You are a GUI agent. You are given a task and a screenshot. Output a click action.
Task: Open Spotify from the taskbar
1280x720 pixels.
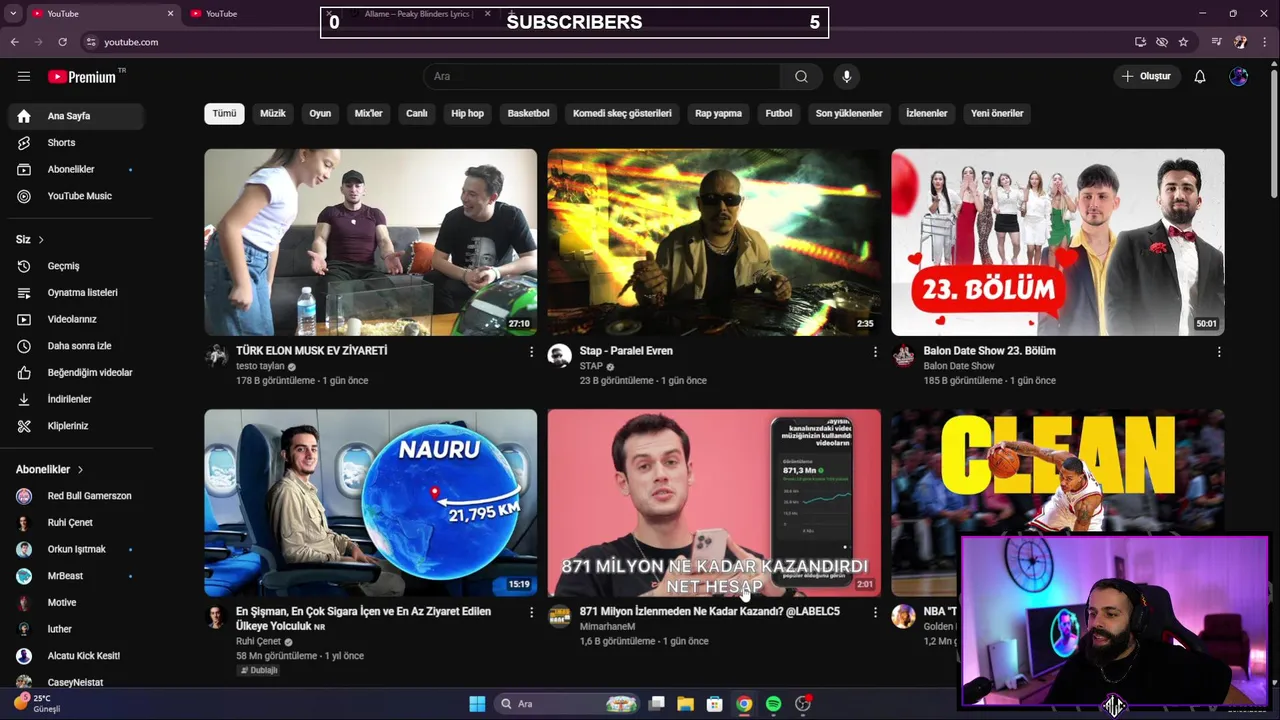(x=773, y=704)
